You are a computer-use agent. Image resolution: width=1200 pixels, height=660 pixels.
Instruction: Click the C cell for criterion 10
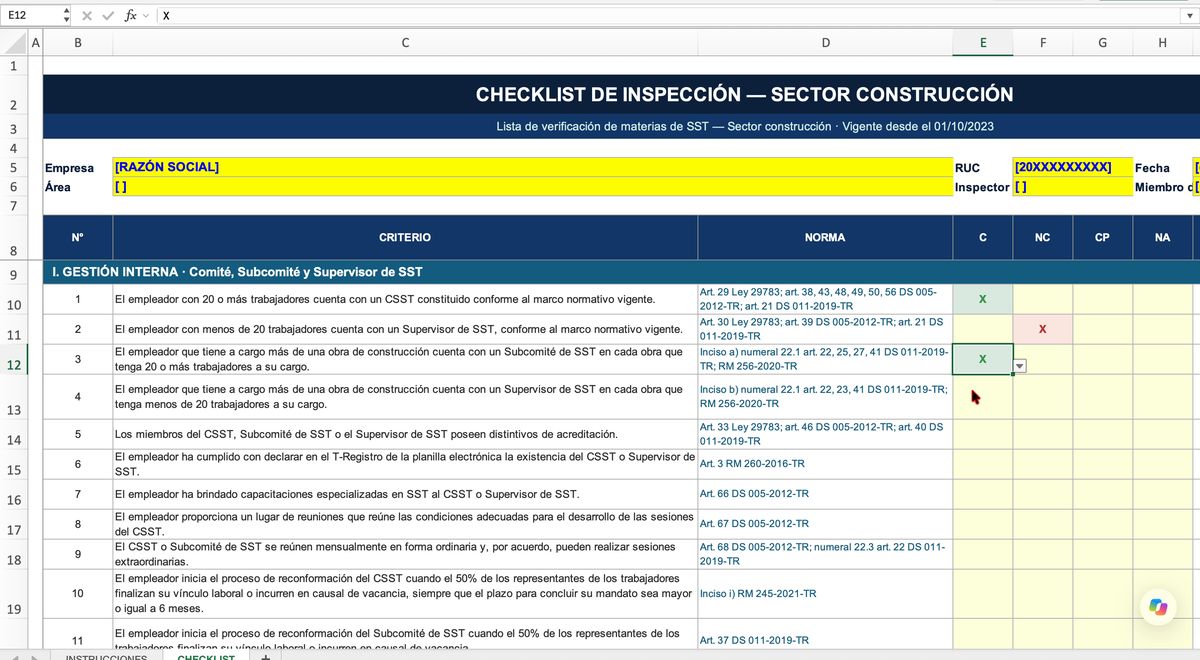pos(983,593)
